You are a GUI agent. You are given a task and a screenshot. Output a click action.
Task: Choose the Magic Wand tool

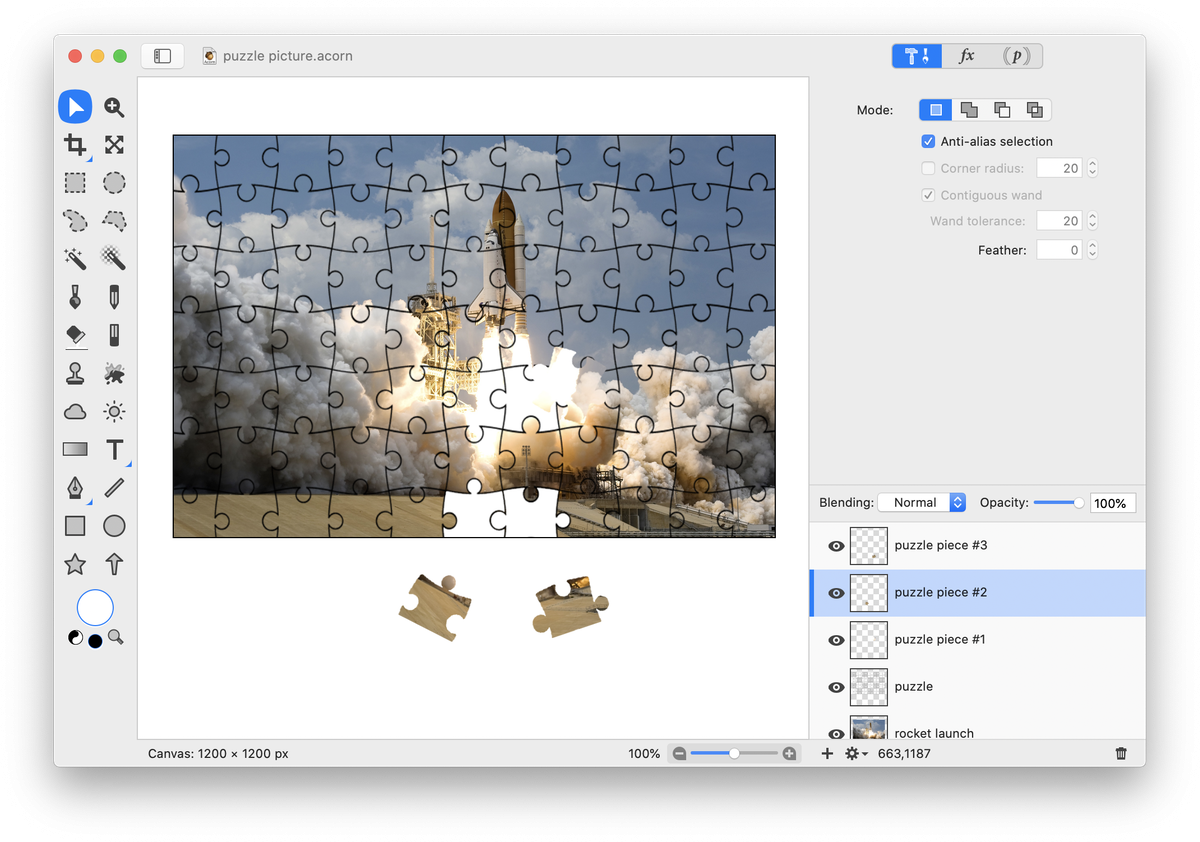pyautogui.click(x=75, y=259)
